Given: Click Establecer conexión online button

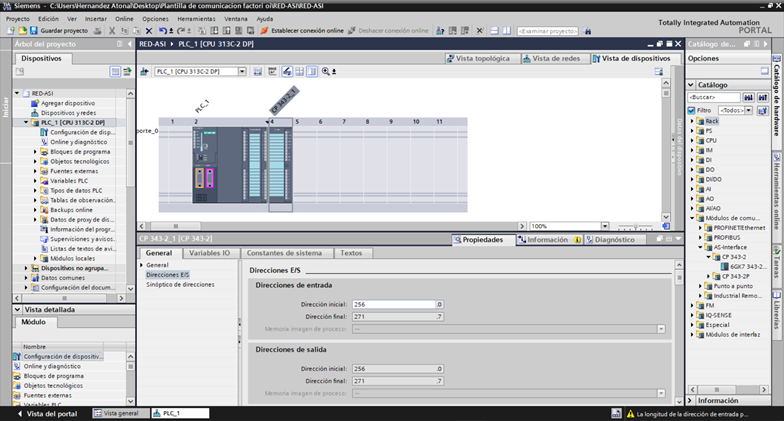Looking at the screenshot, I should pyautogui.click(x=302, y=30).
